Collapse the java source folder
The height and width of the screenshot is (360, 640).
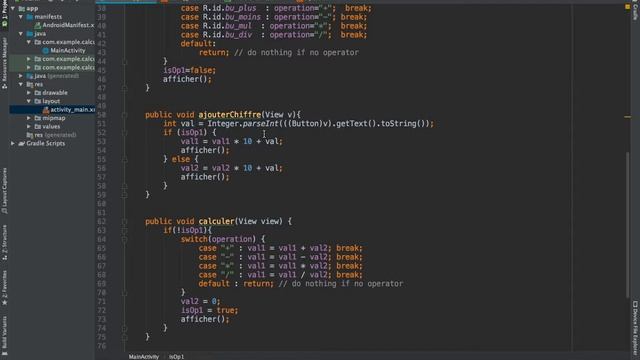click(21, 33)
